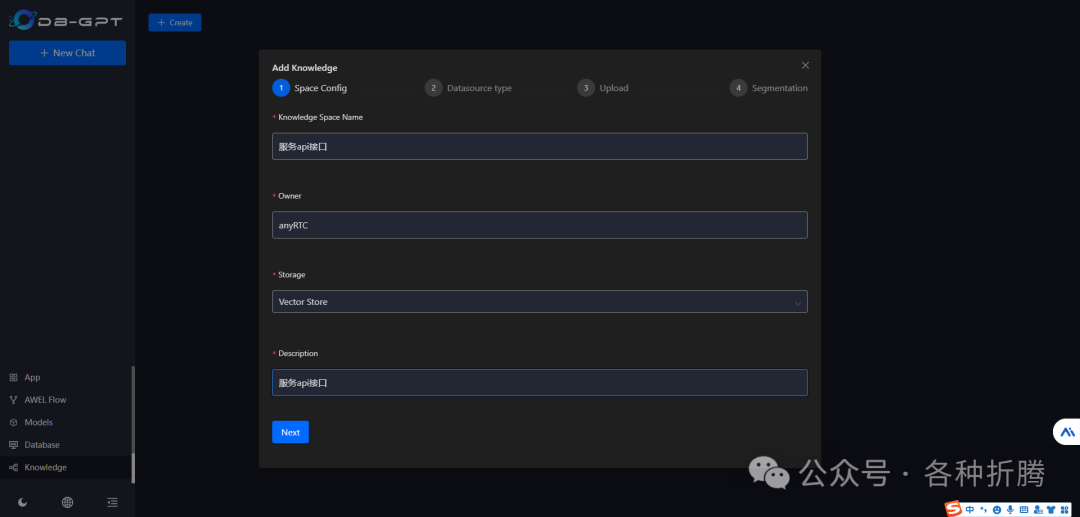
Task: Open AWEL Flow in sidebar
Action: tap(67, 400)
